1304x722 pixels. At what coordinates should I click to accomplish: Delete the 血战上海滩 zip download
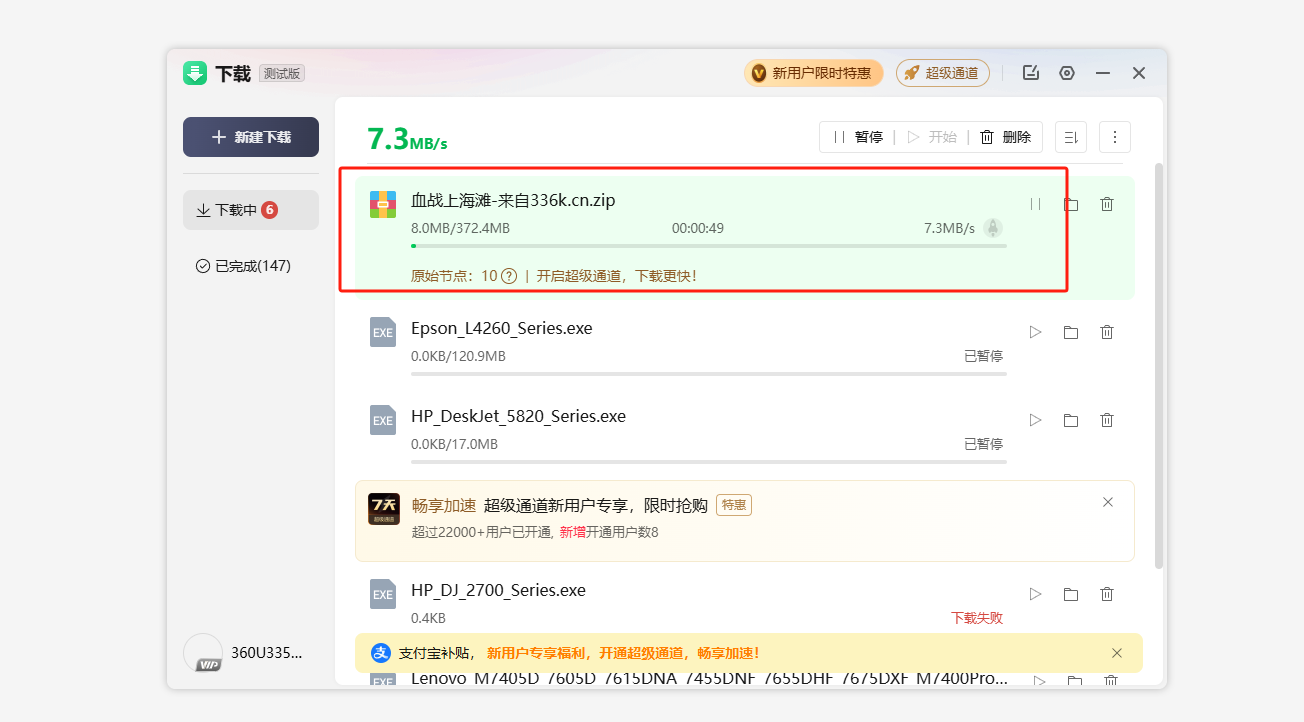coord(1107,204)
